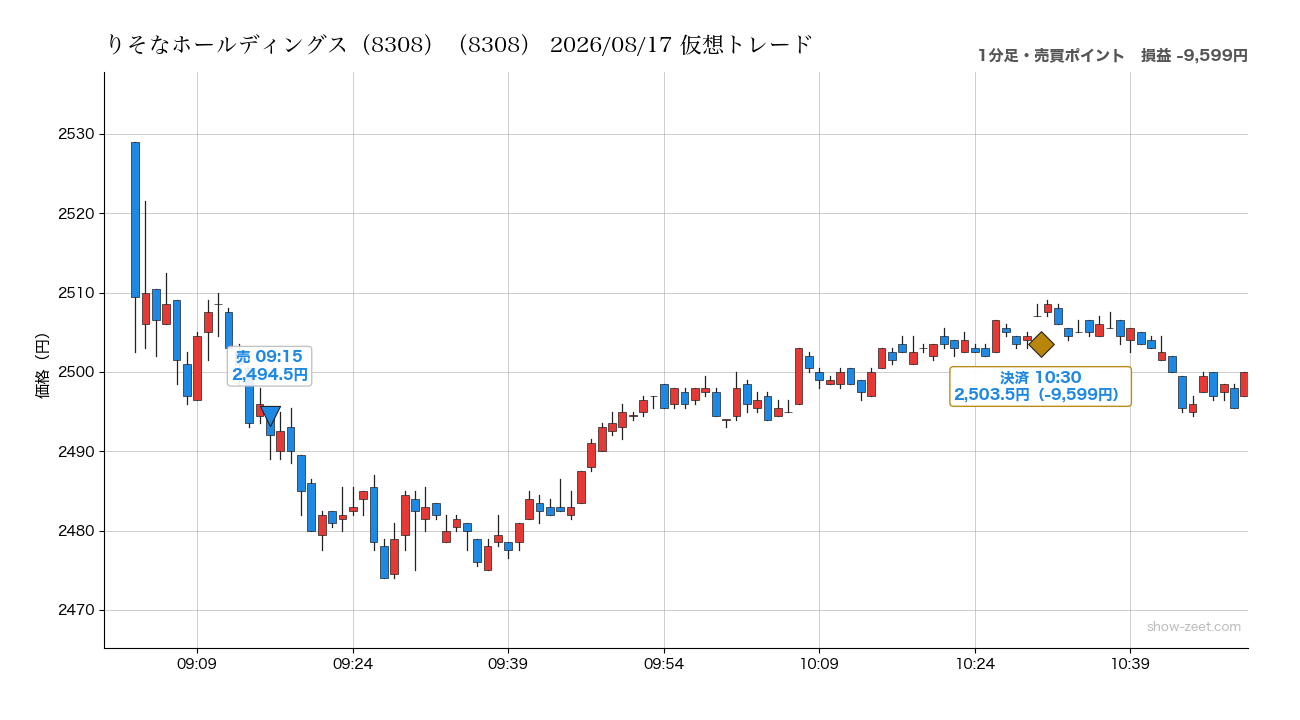Select the 2470 price axis label
This screenshot has width=1300, height=720.
pos(77,611)
